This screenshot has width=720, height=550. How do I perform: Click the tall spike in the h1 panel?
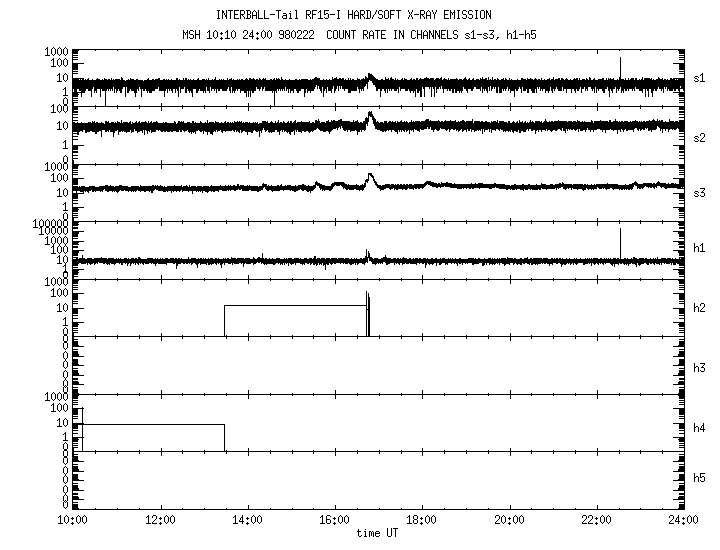pyautogui.click(x=620, y=242)
